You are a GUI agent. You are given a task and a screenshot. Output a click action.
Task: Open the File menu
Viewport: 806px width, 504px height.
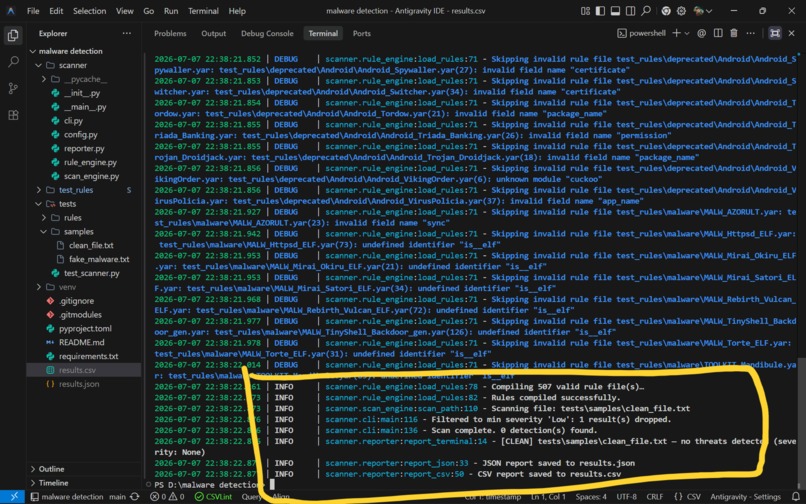coord(33,11)
